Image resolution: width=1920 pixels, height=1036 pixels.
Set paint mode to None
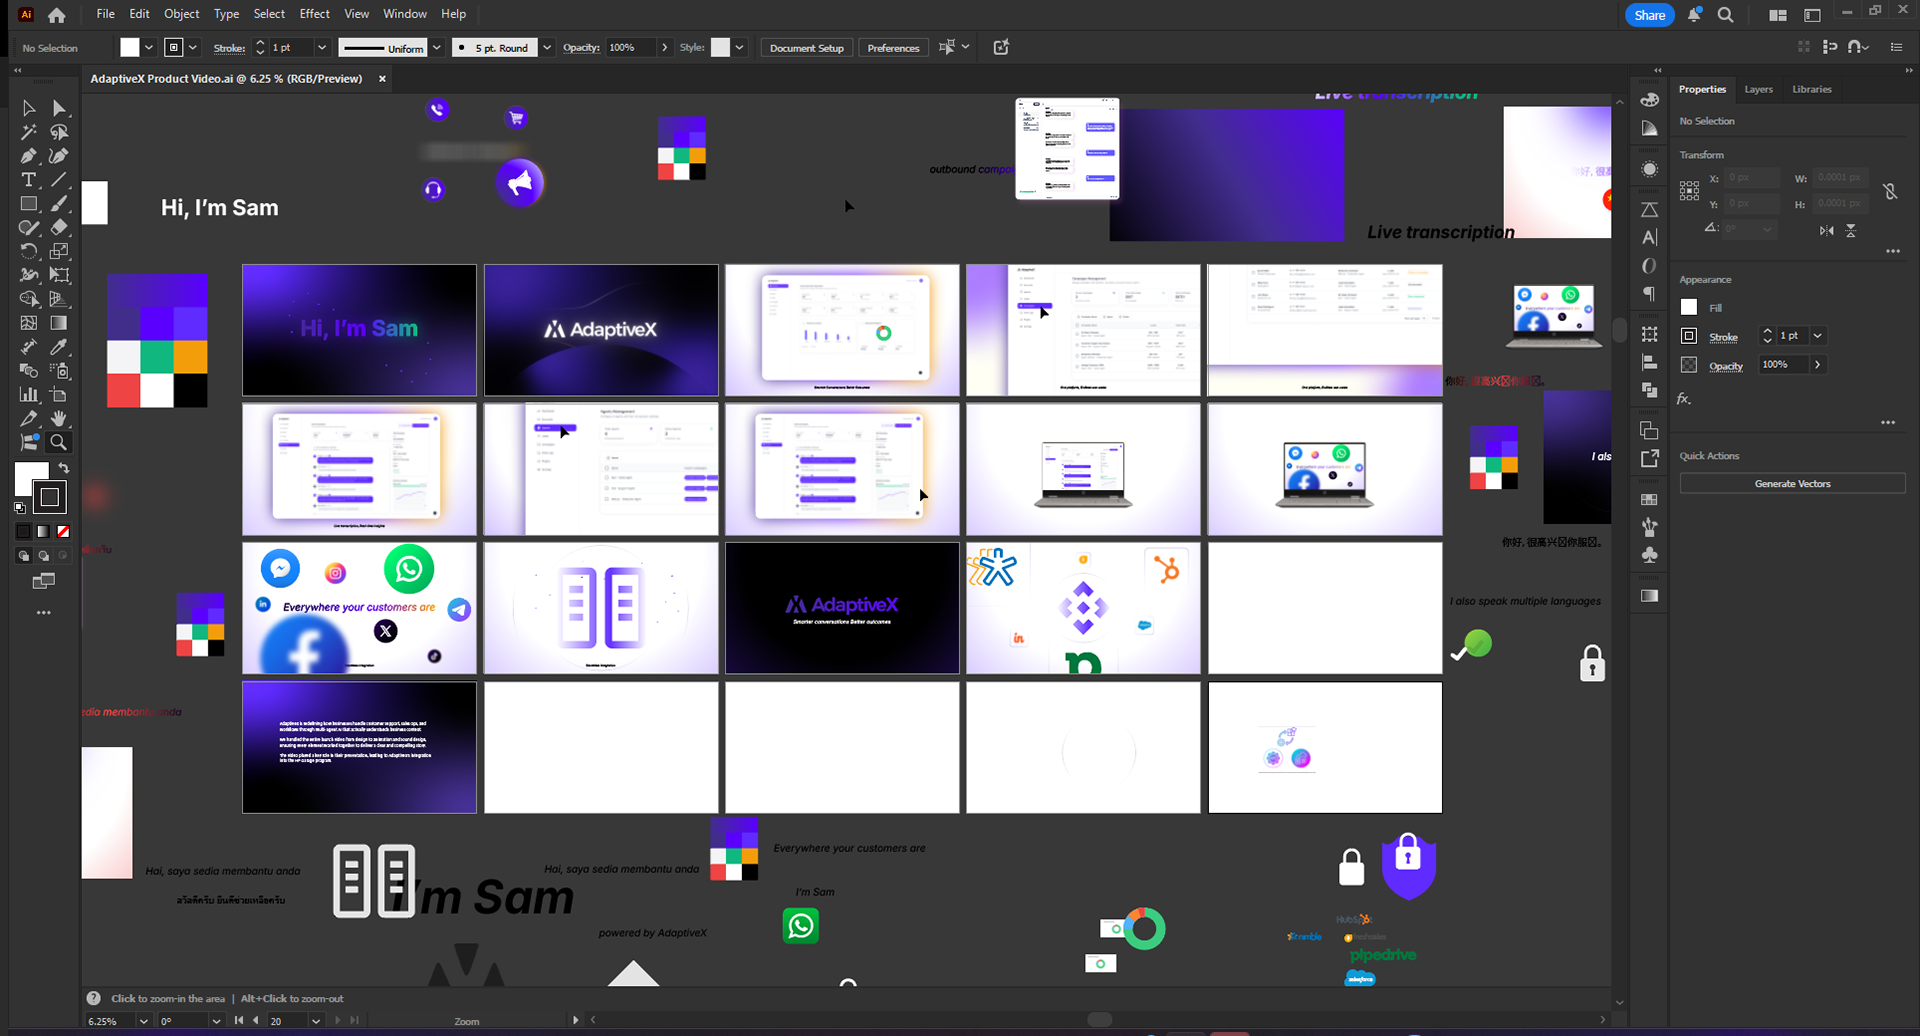pyautogui.click(x=63, y=532)
